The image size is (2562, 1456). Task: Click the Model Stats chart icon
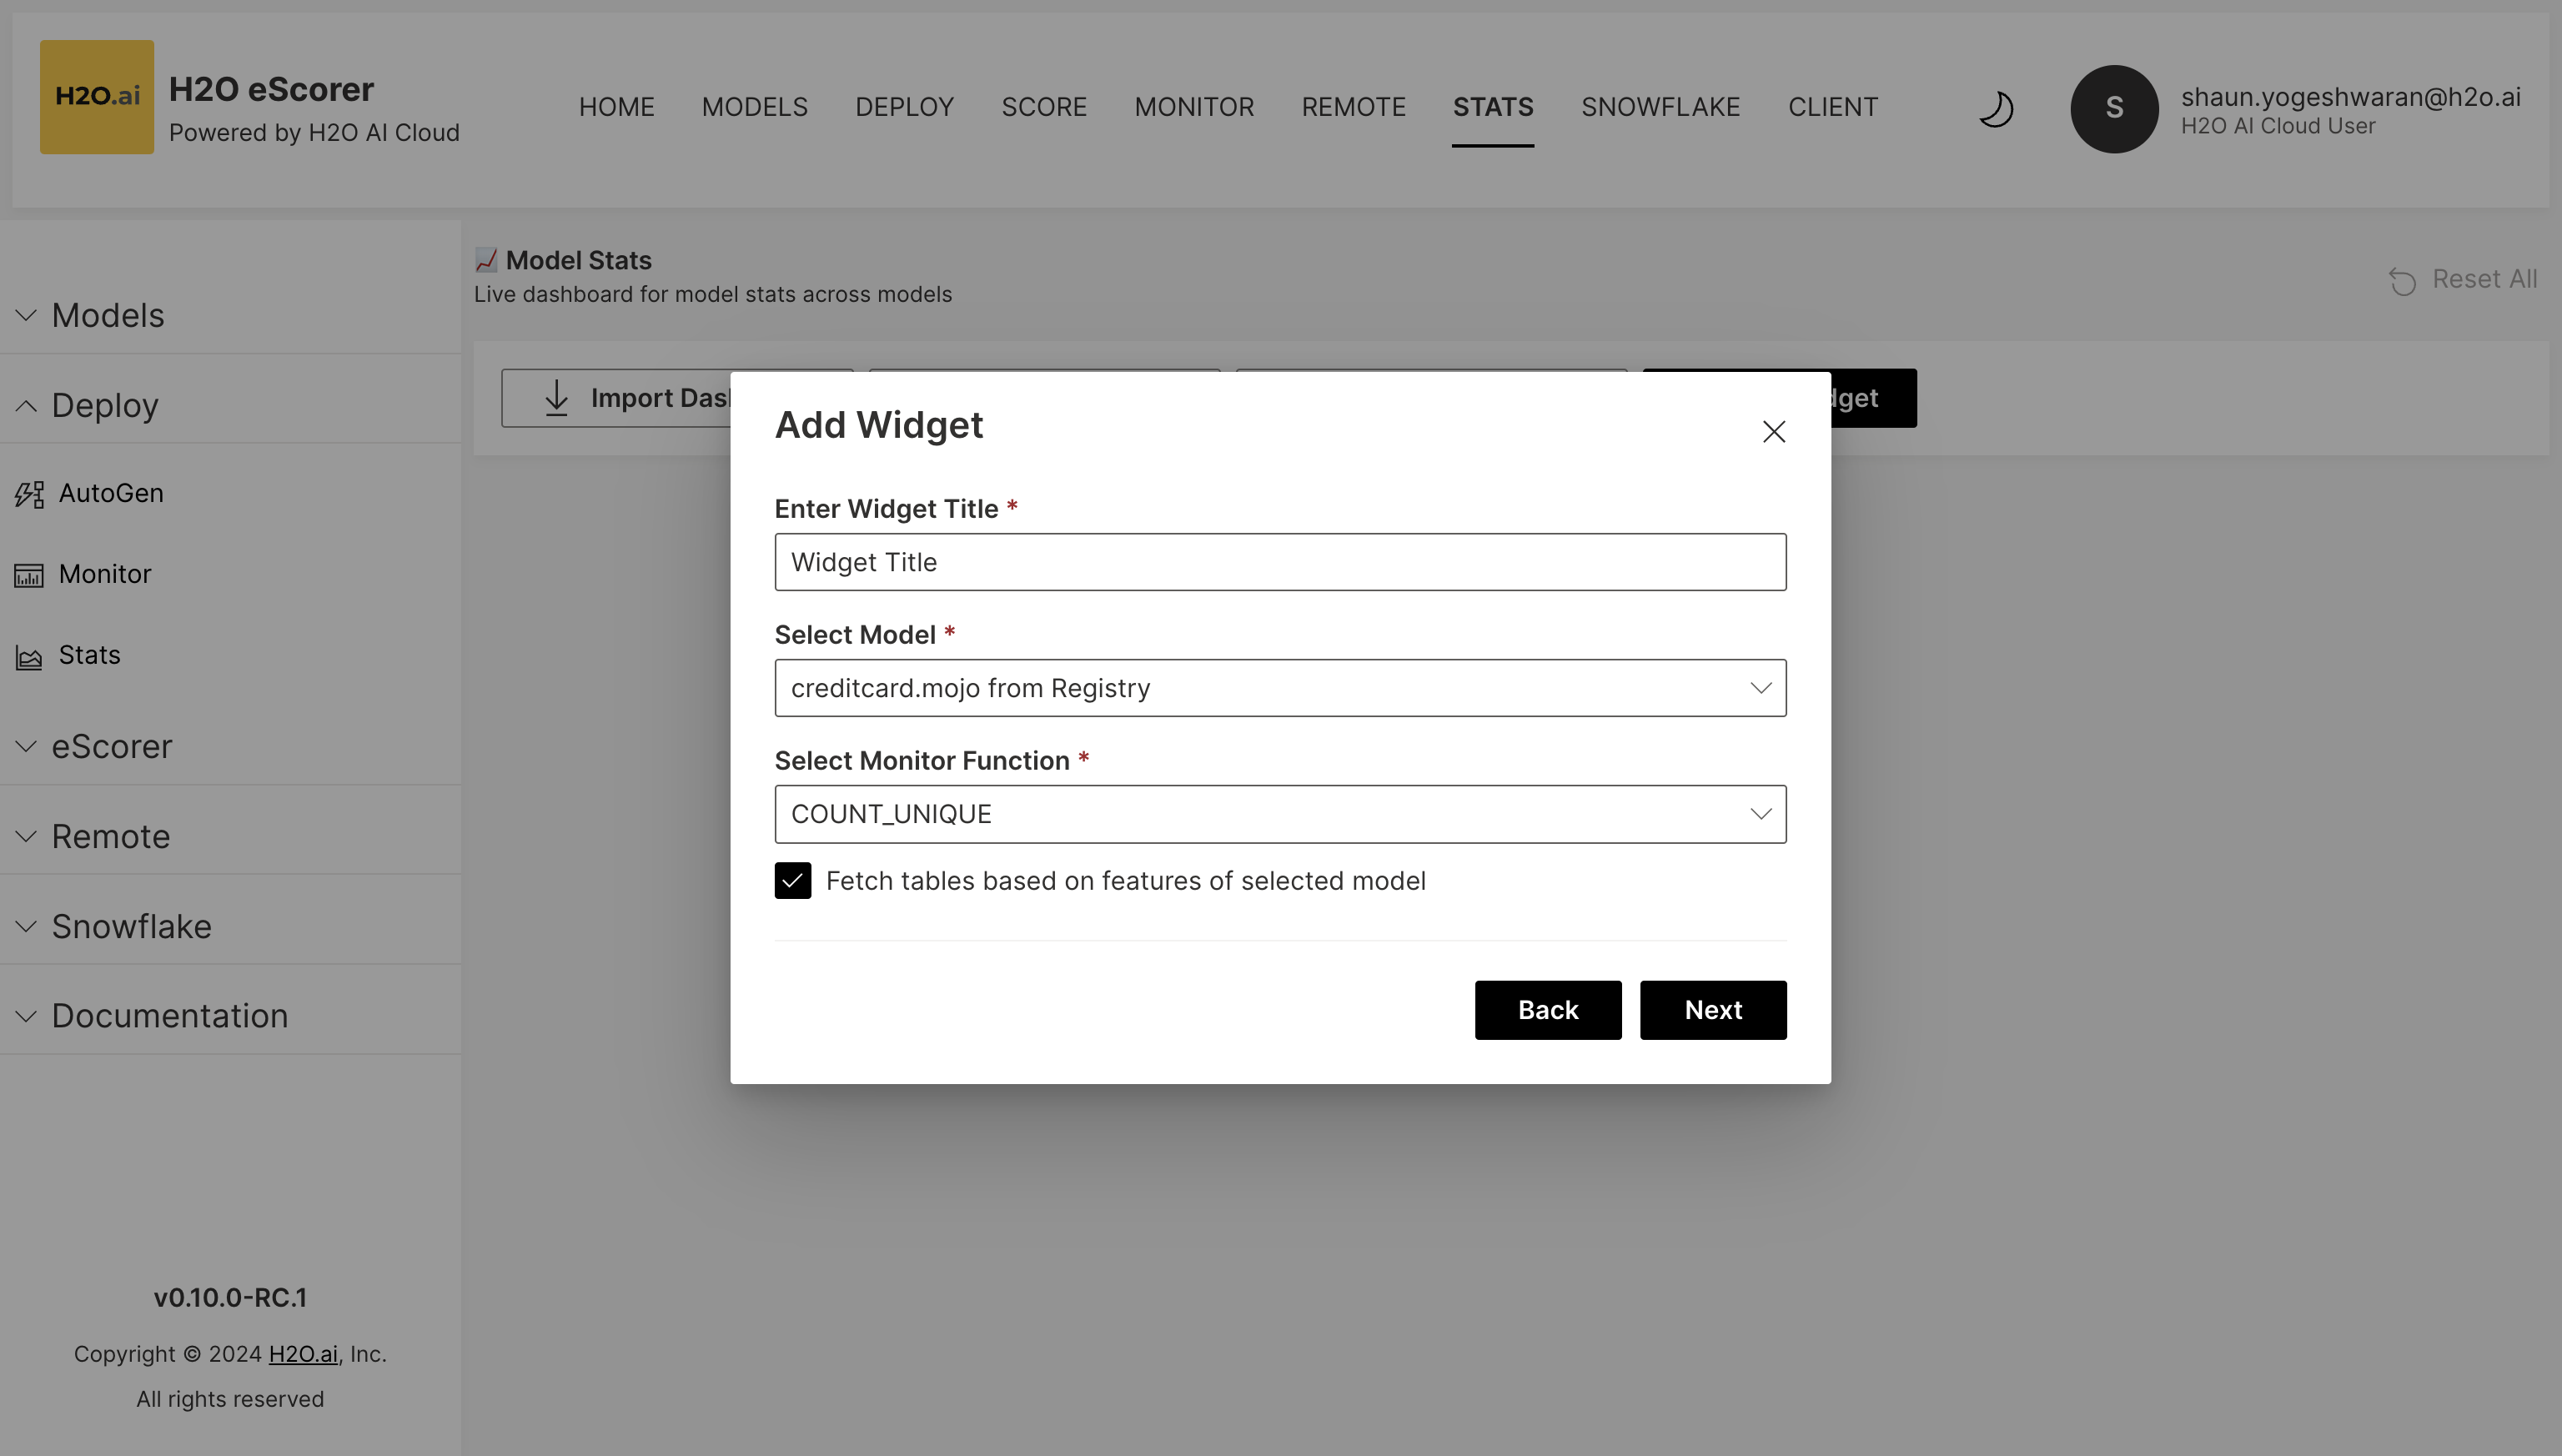pyautogui.click(x=487, y=259)
